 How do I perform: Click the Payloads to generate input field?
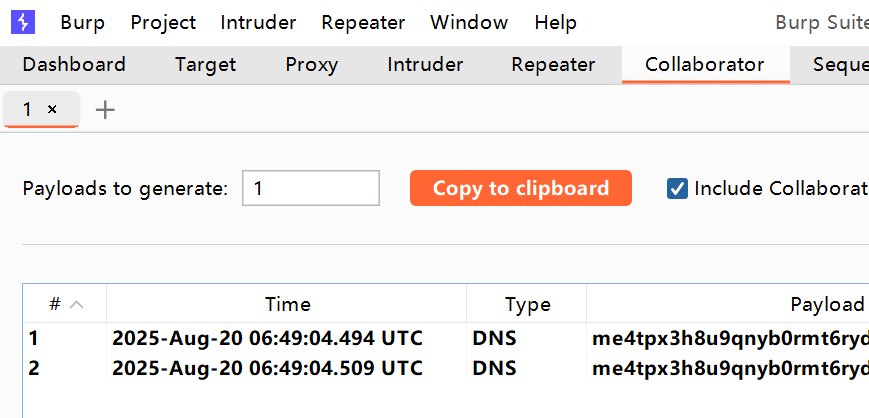(311, 188)
